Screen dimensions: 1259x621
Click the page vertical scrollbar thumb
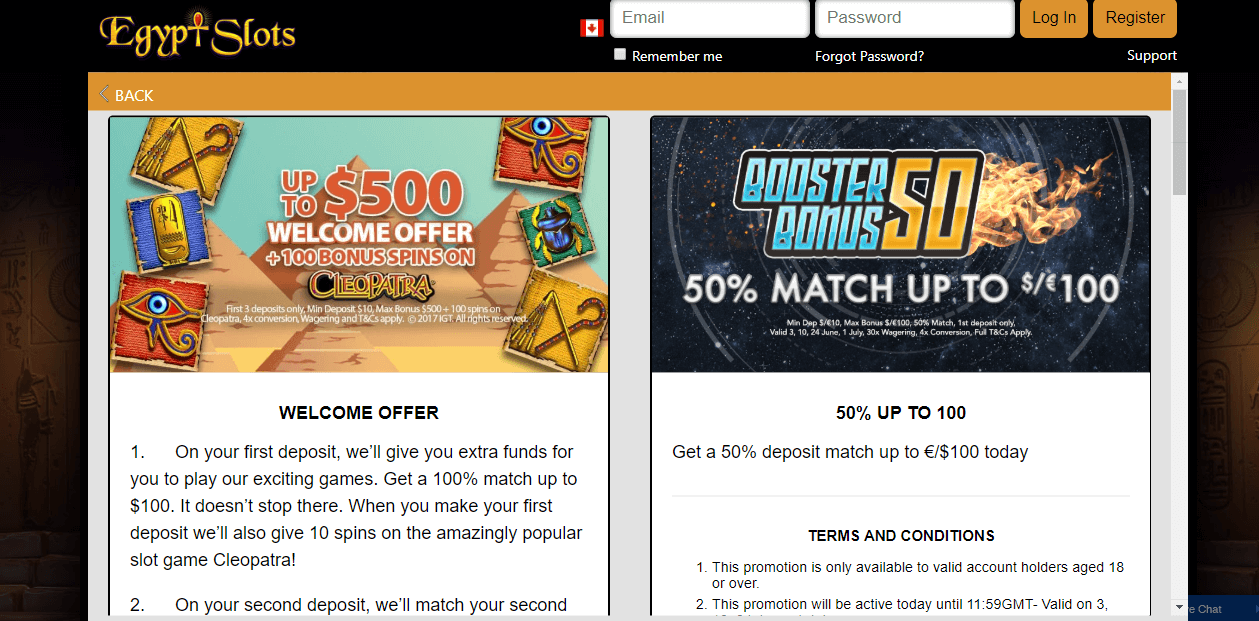(x=1179, y=141)
